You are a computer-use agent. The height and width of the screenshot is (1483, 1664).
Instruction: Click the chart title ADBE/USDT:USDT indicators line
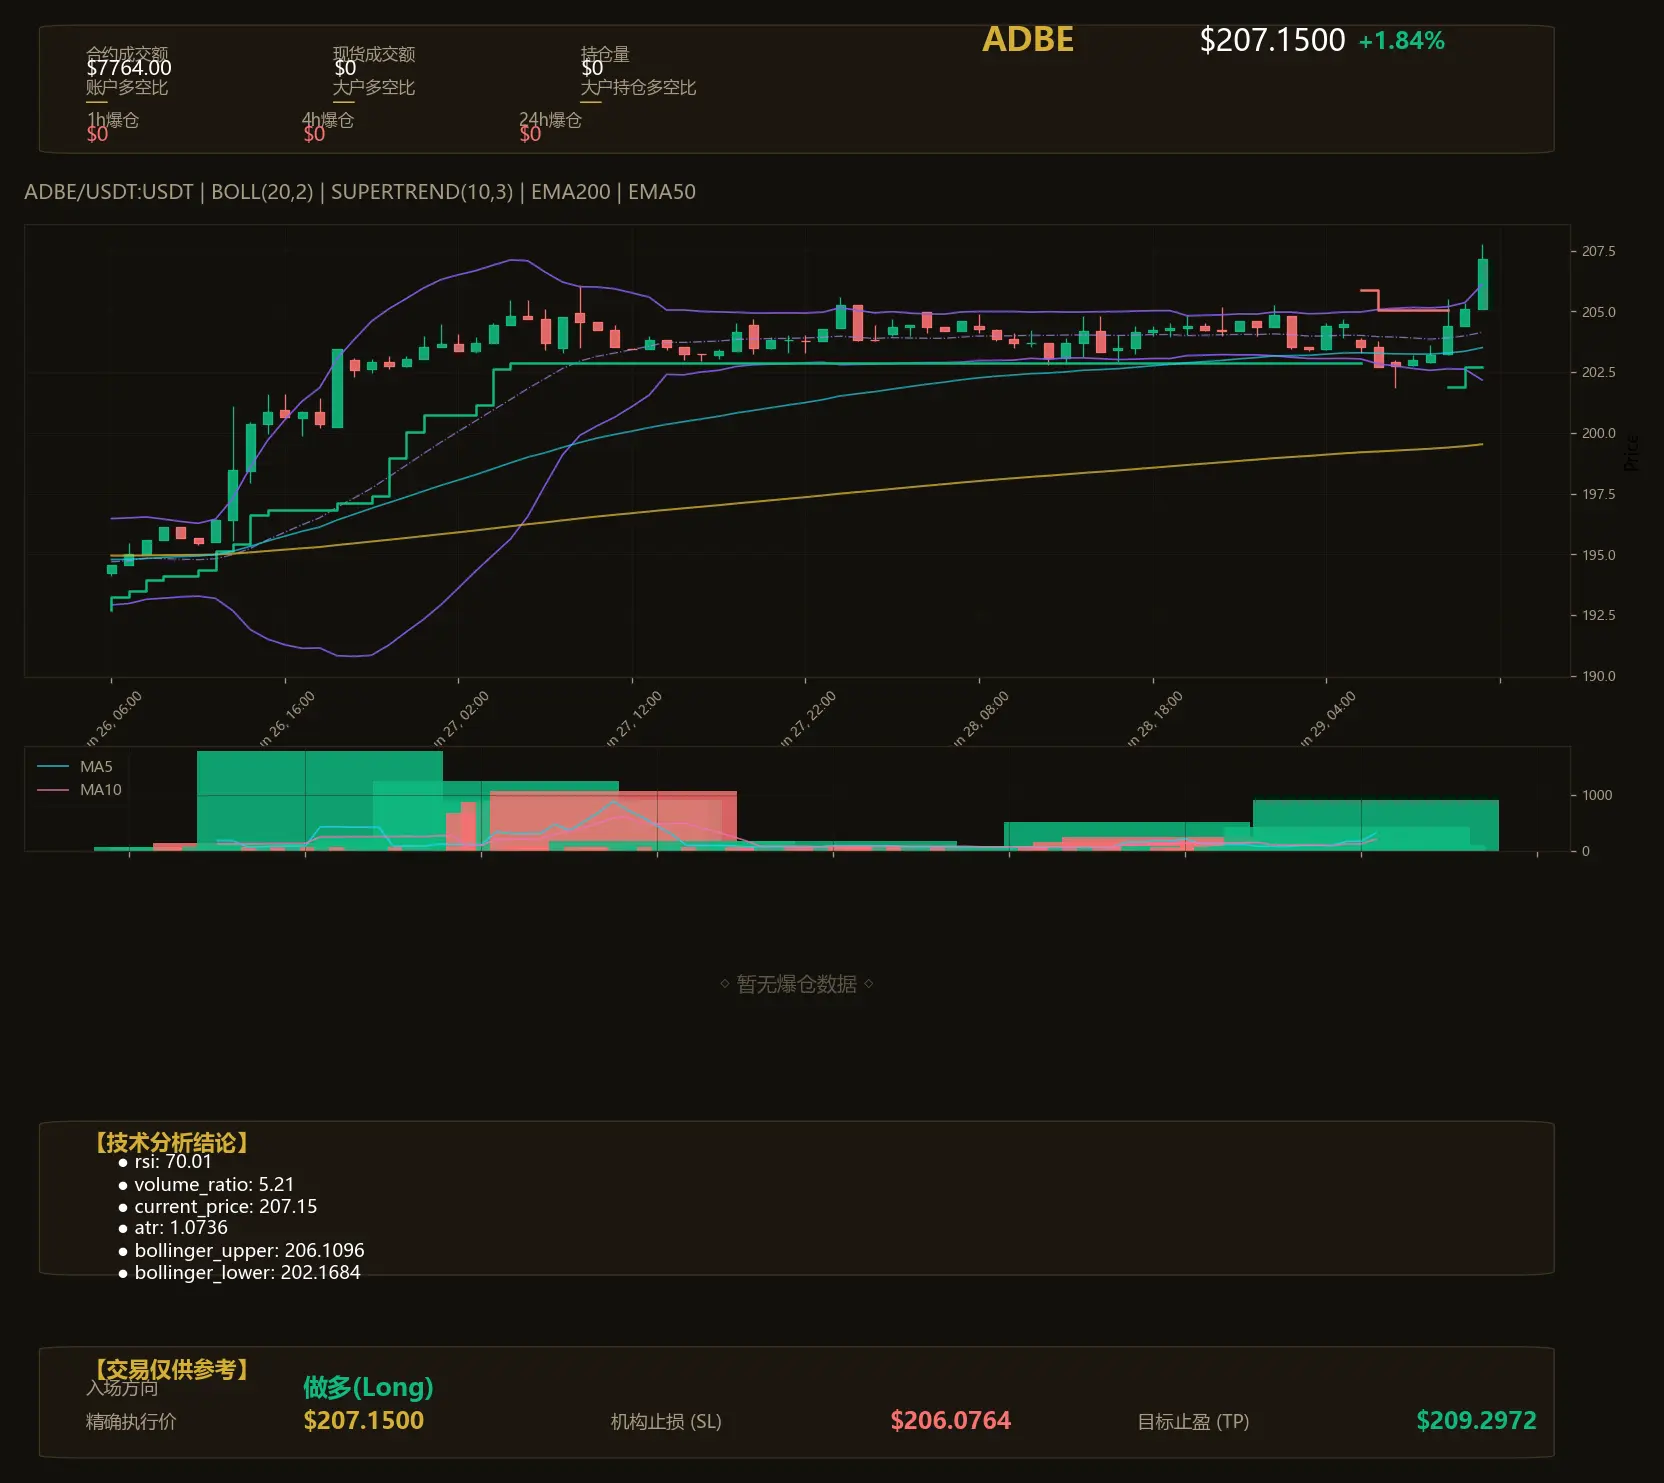click(360, 192)
